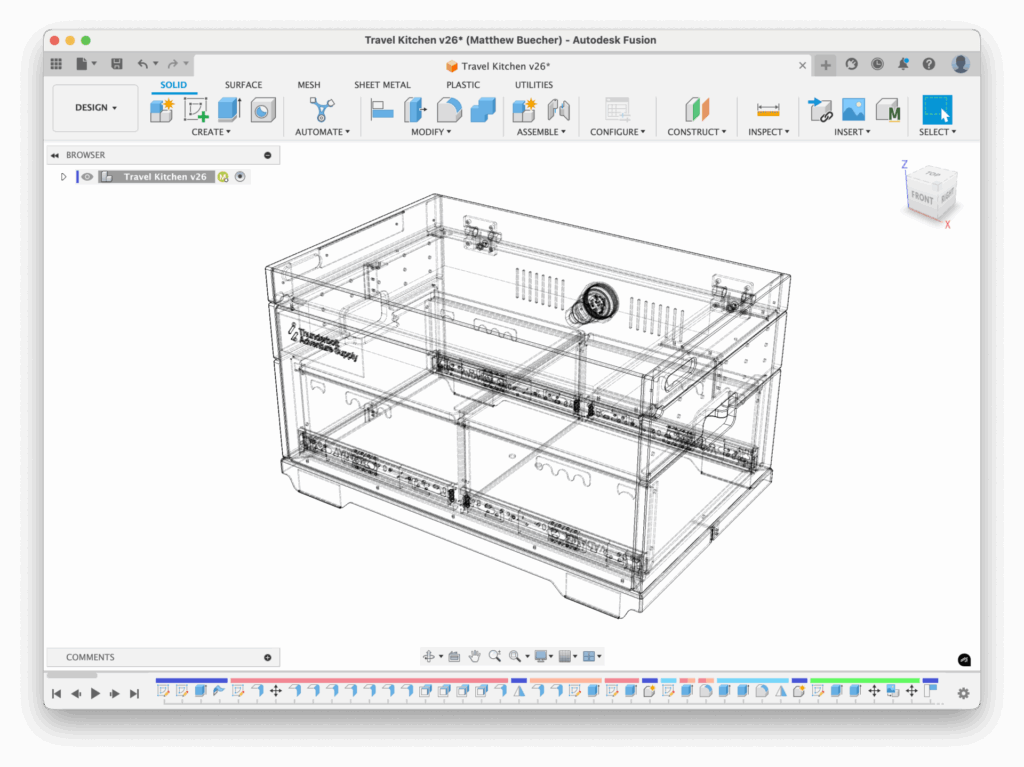Expand the Comments panel
The width and height of the screenshot is (1024, 767).
click(267, 657)
